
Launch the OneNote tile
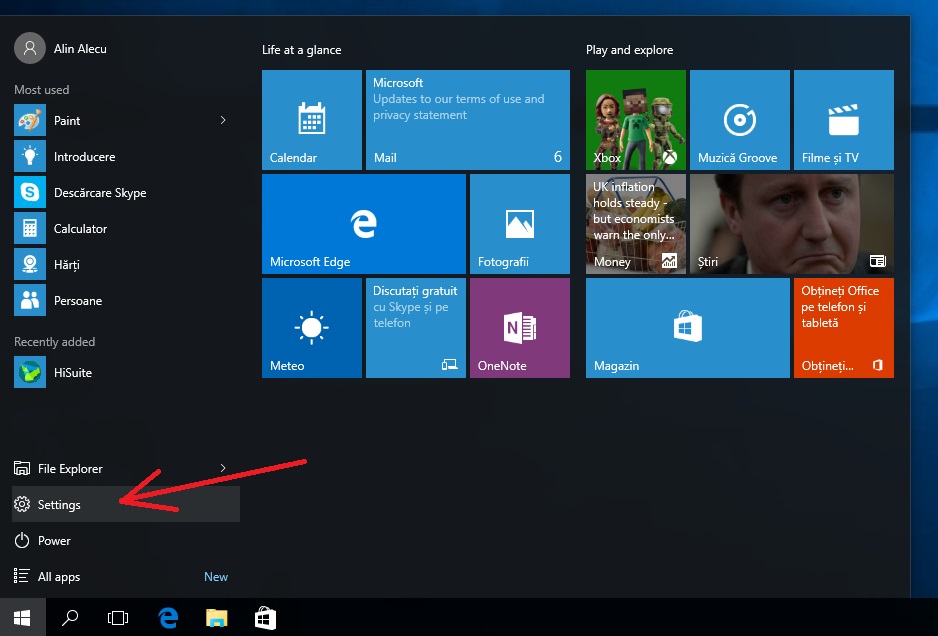point(520,328)
